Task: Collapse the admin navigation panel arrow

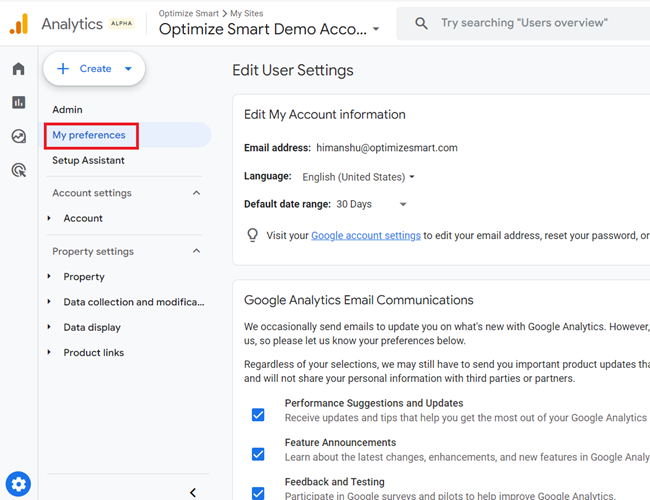Action: click(193, 492)
